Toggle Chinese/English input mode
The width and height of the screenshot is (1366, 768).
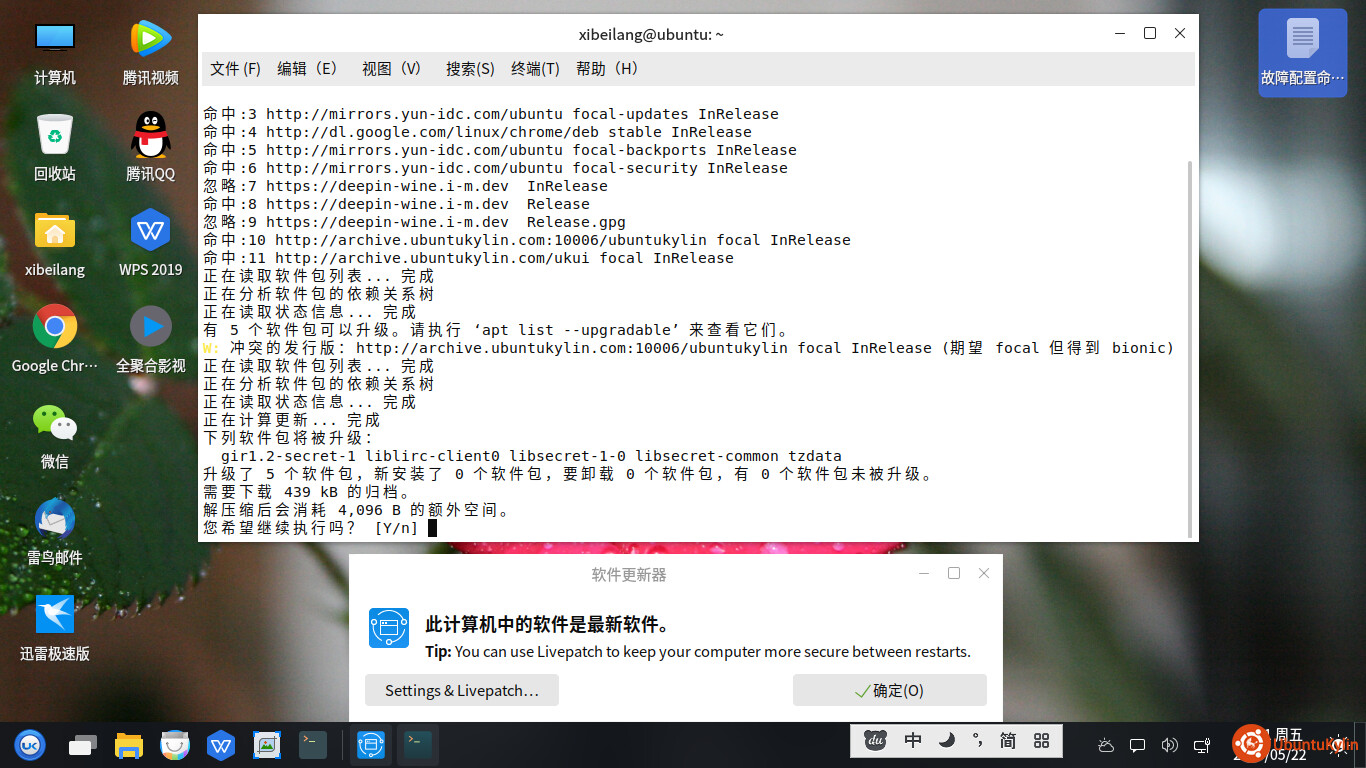(912, 741)
